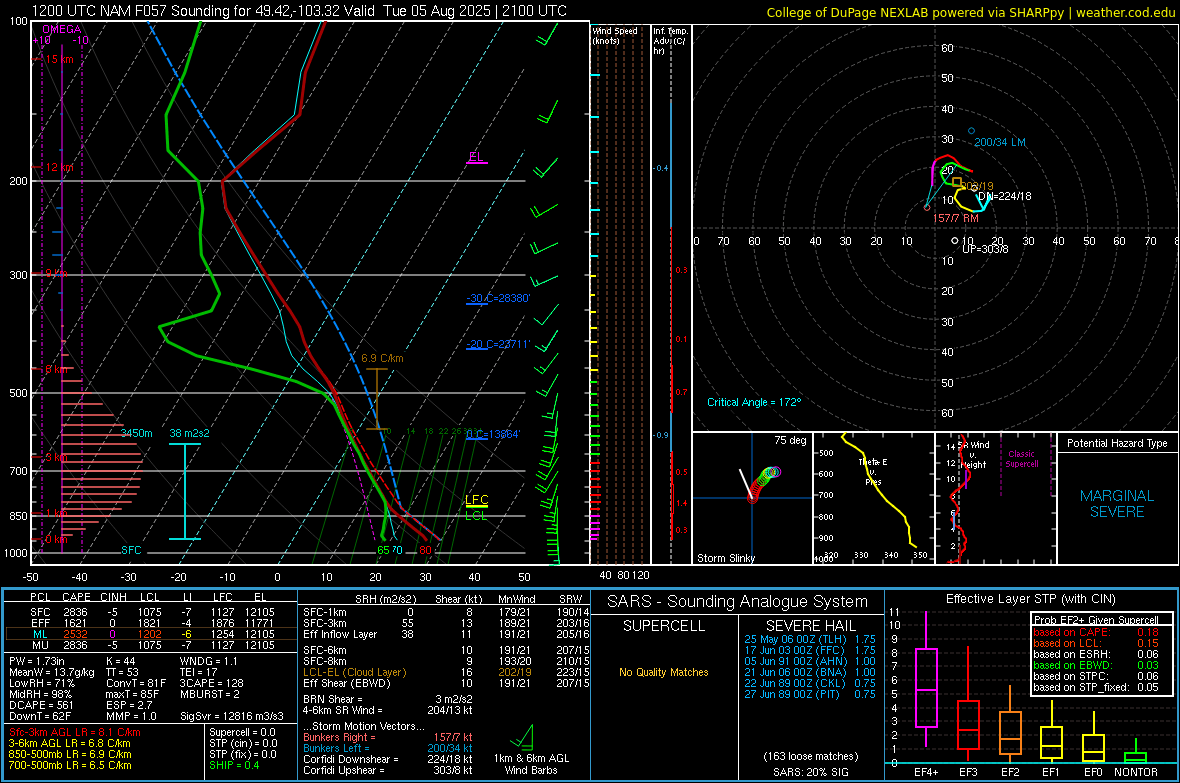
Task: Click the 'Classic Supercell' magenta label
Action: [1022, 459]
